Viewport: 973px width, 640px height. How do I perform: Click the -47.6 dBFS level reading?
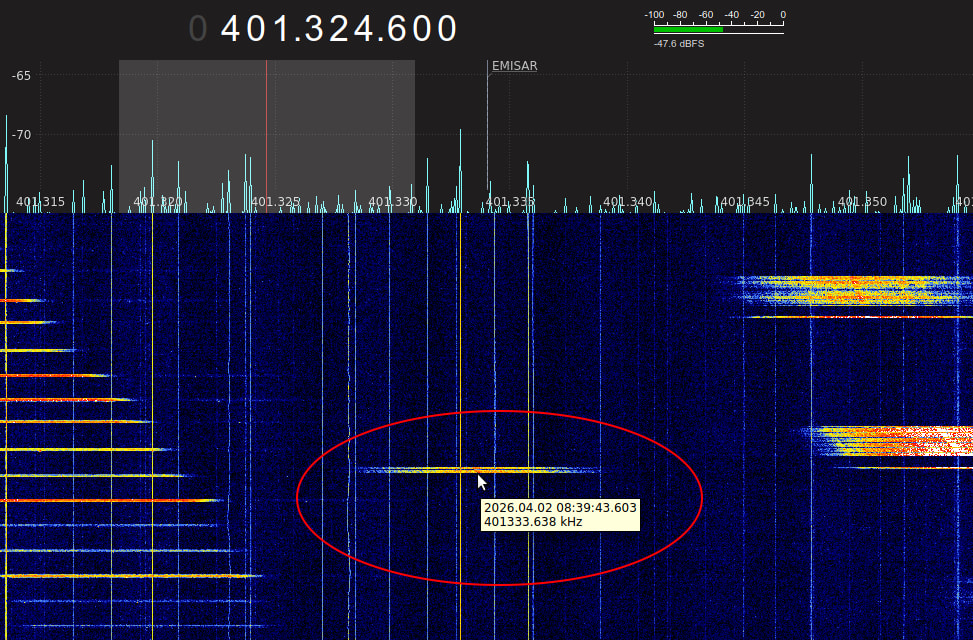679,43
